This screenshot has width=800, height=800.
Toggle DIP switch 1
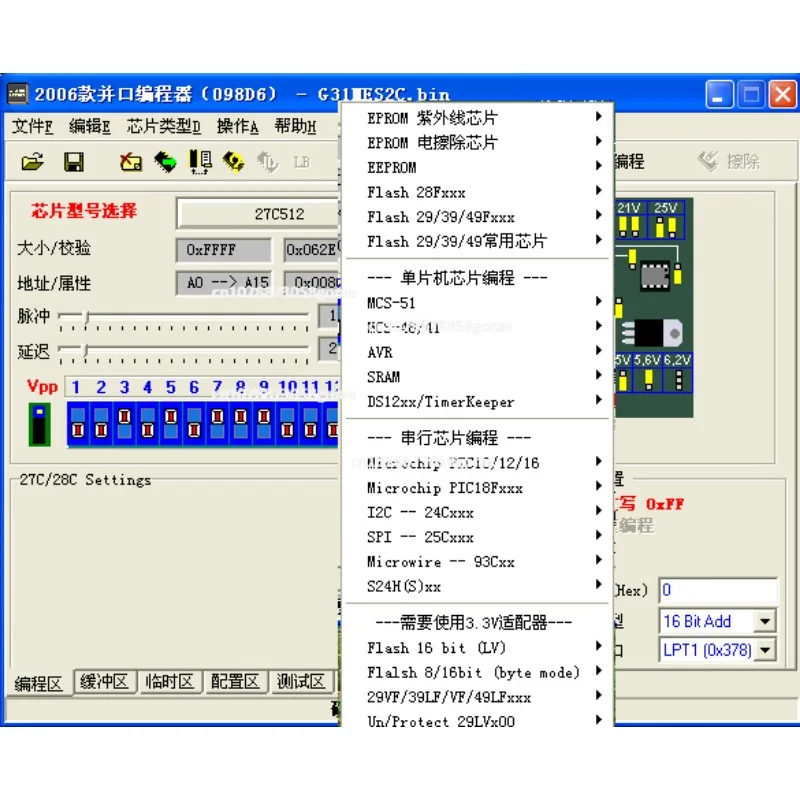point(78,424)
